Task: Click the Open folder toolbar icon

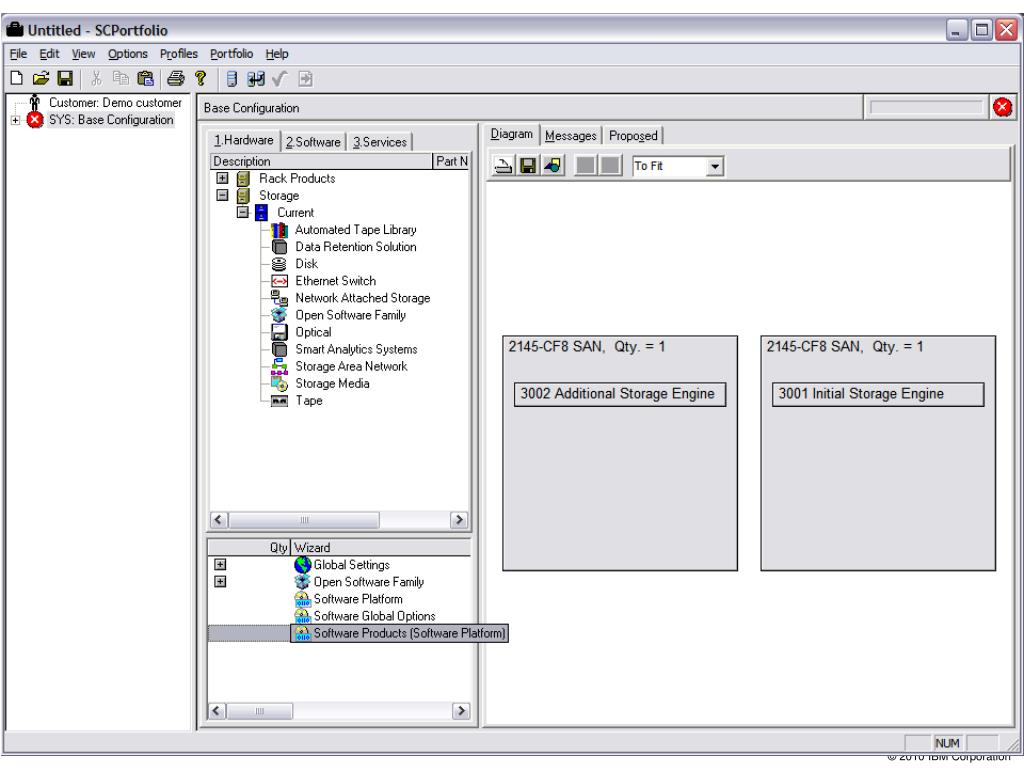Action: click(40, 79)
